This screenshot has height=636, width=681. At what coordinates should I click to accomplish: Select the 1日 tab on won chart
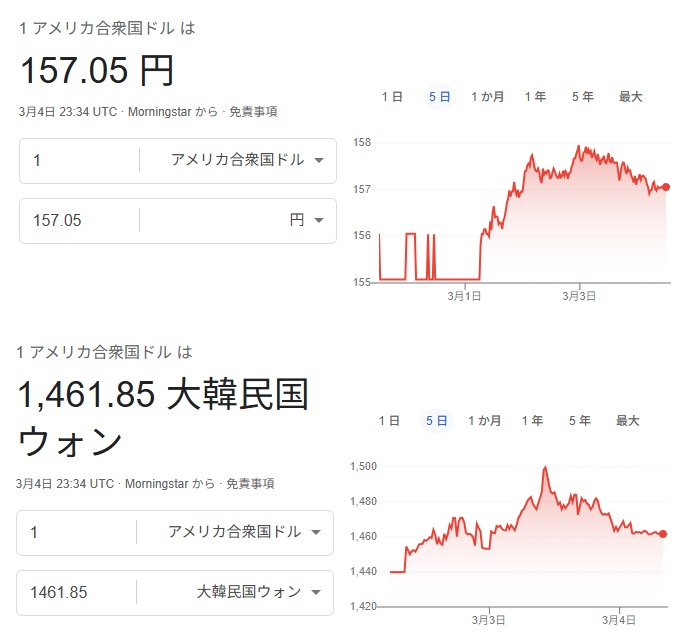point(389,421)
